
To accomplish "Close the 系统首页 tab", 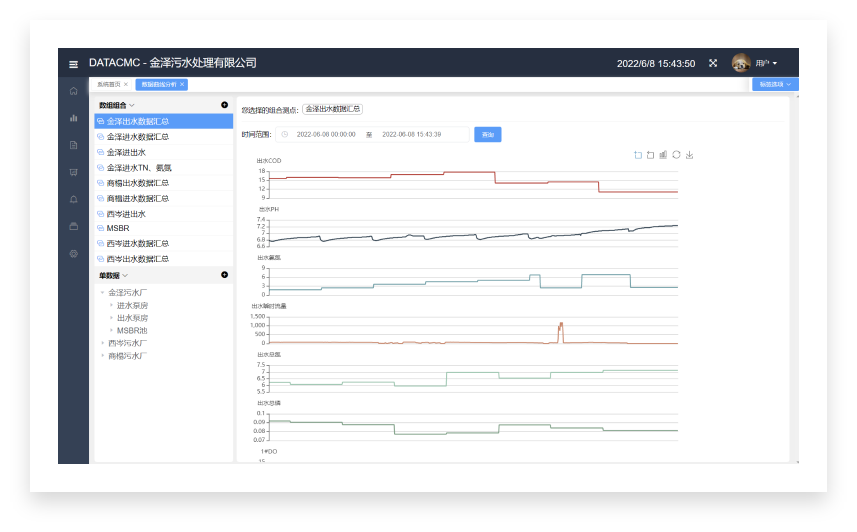I will tap(126, 84).
